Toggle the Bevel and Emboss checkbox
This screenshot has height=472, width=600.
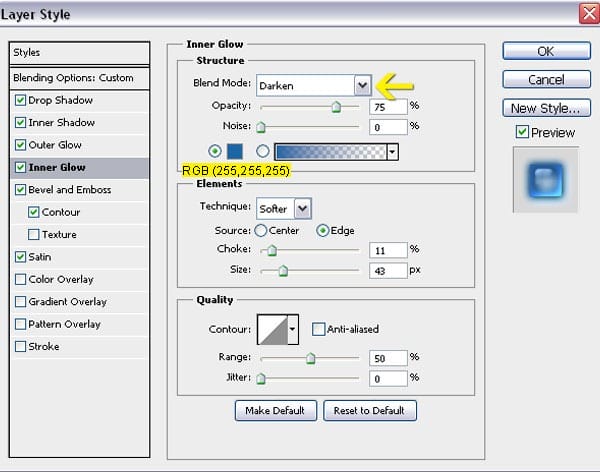tap(20, 190)
